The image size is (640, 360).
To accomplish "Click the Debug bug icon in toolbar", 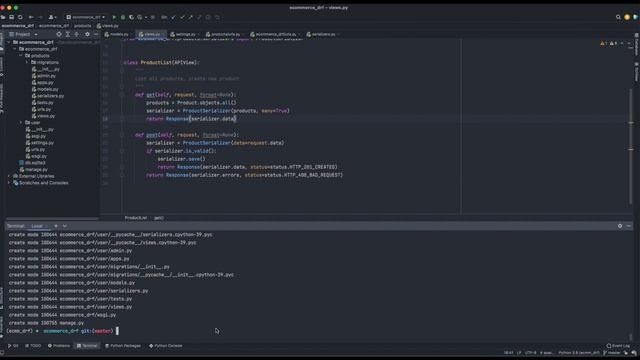I will click(x=123, y=17).
